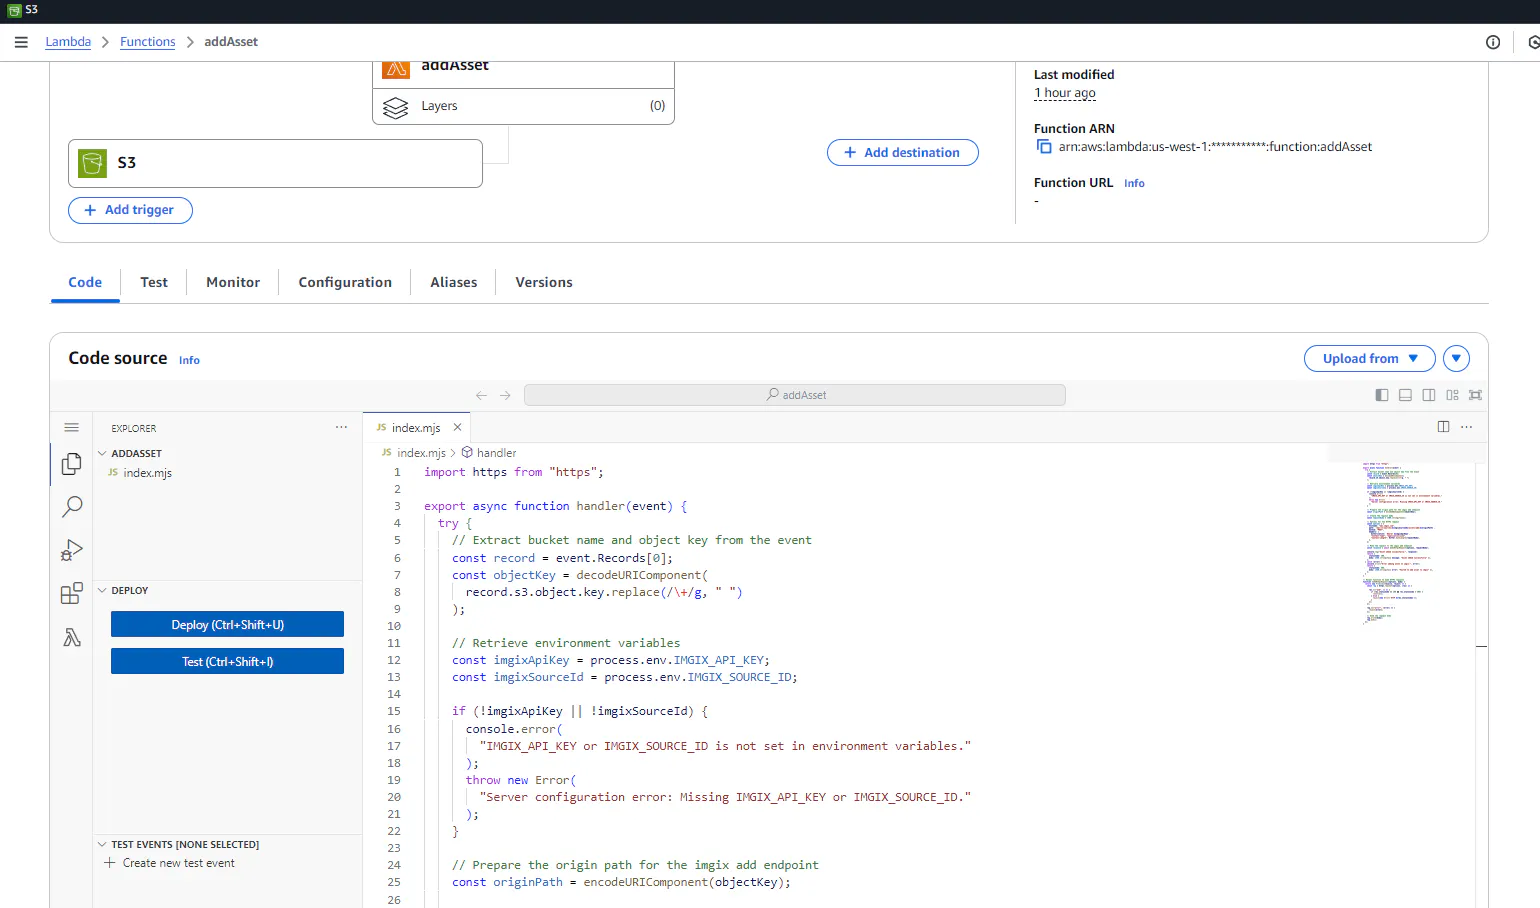This screenshot has width=1540, height=908.
Task: Open the AWS Lambda icon in activity bar
Action: 72,638
